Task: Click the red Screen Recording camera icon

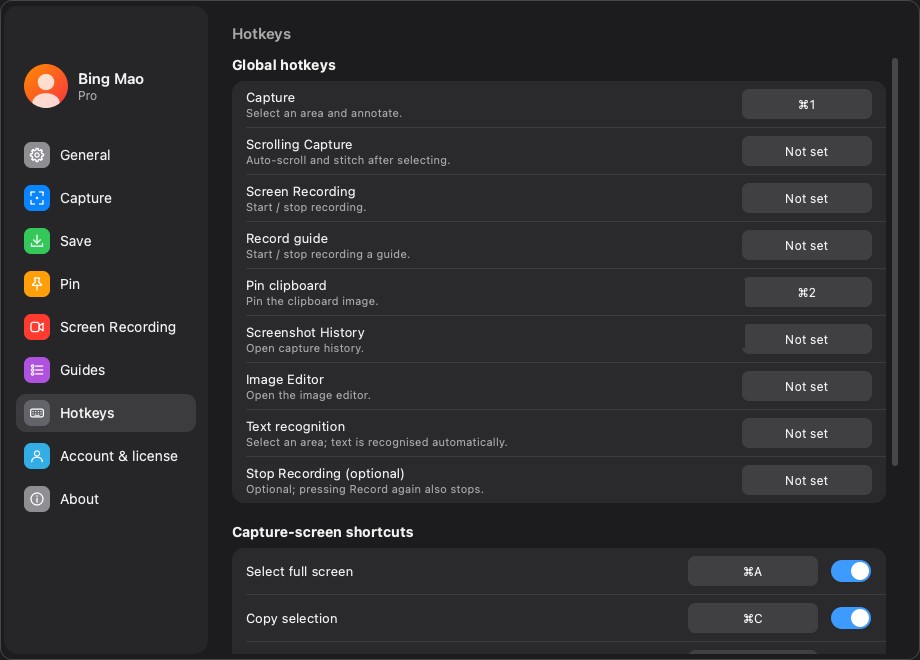Action: pos(37,327)
